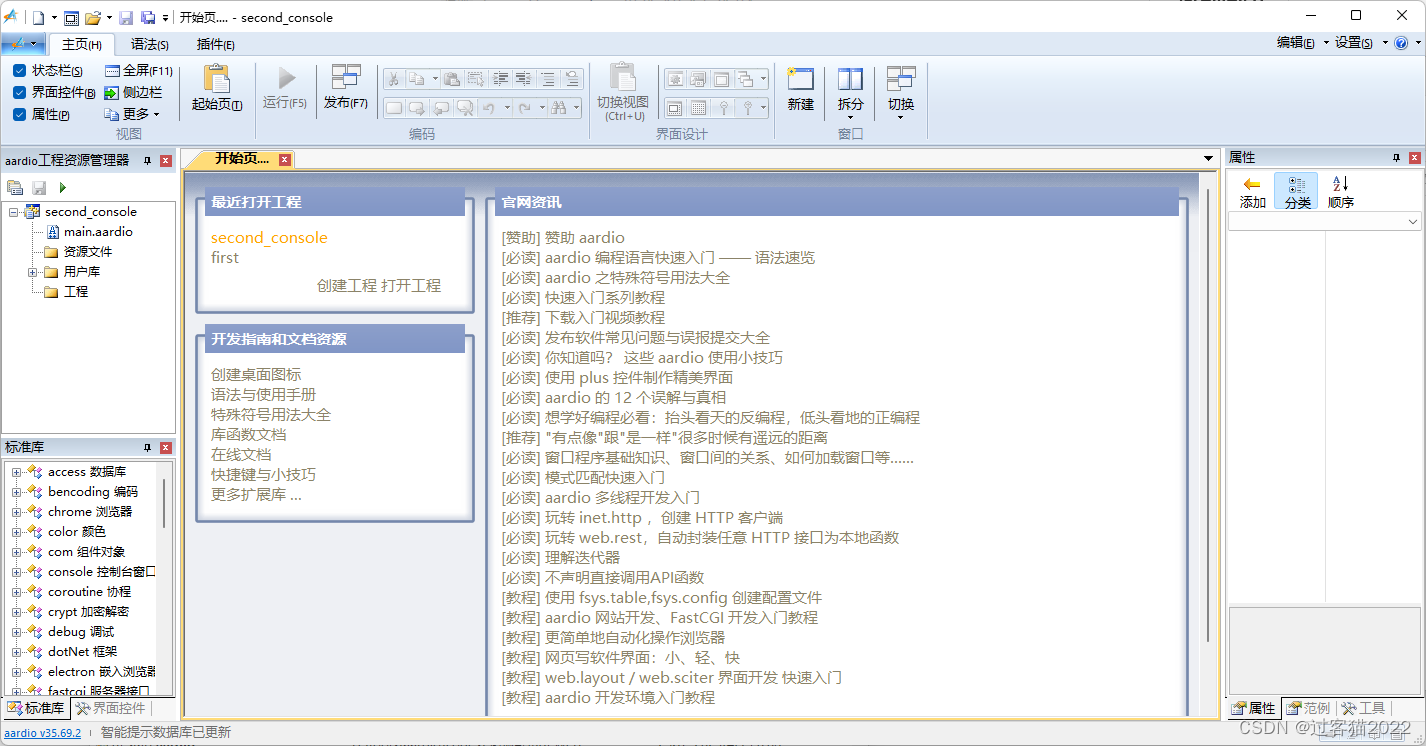Switch to the 工具 tab in properties panel
Image resolution: width=1426 pixels, height=746 pixels.
(x=1363, y=708)
